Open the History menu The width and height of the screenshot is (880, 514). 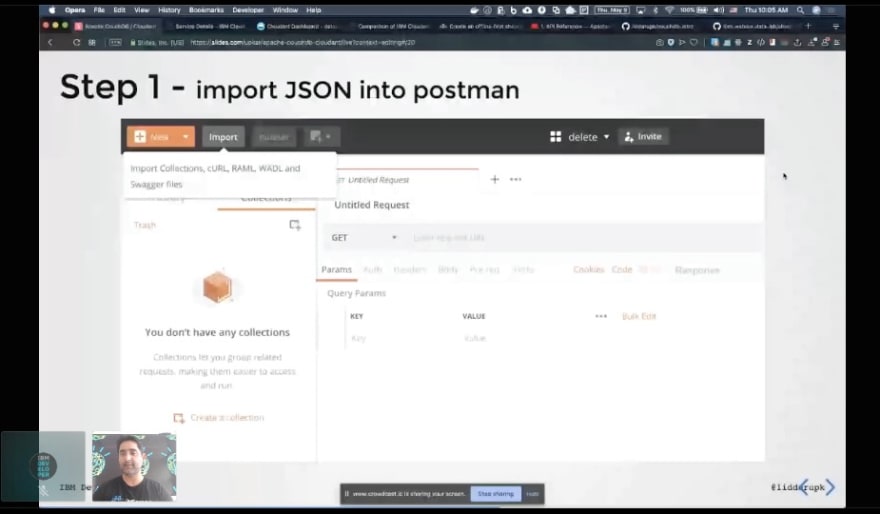(169, 10)
